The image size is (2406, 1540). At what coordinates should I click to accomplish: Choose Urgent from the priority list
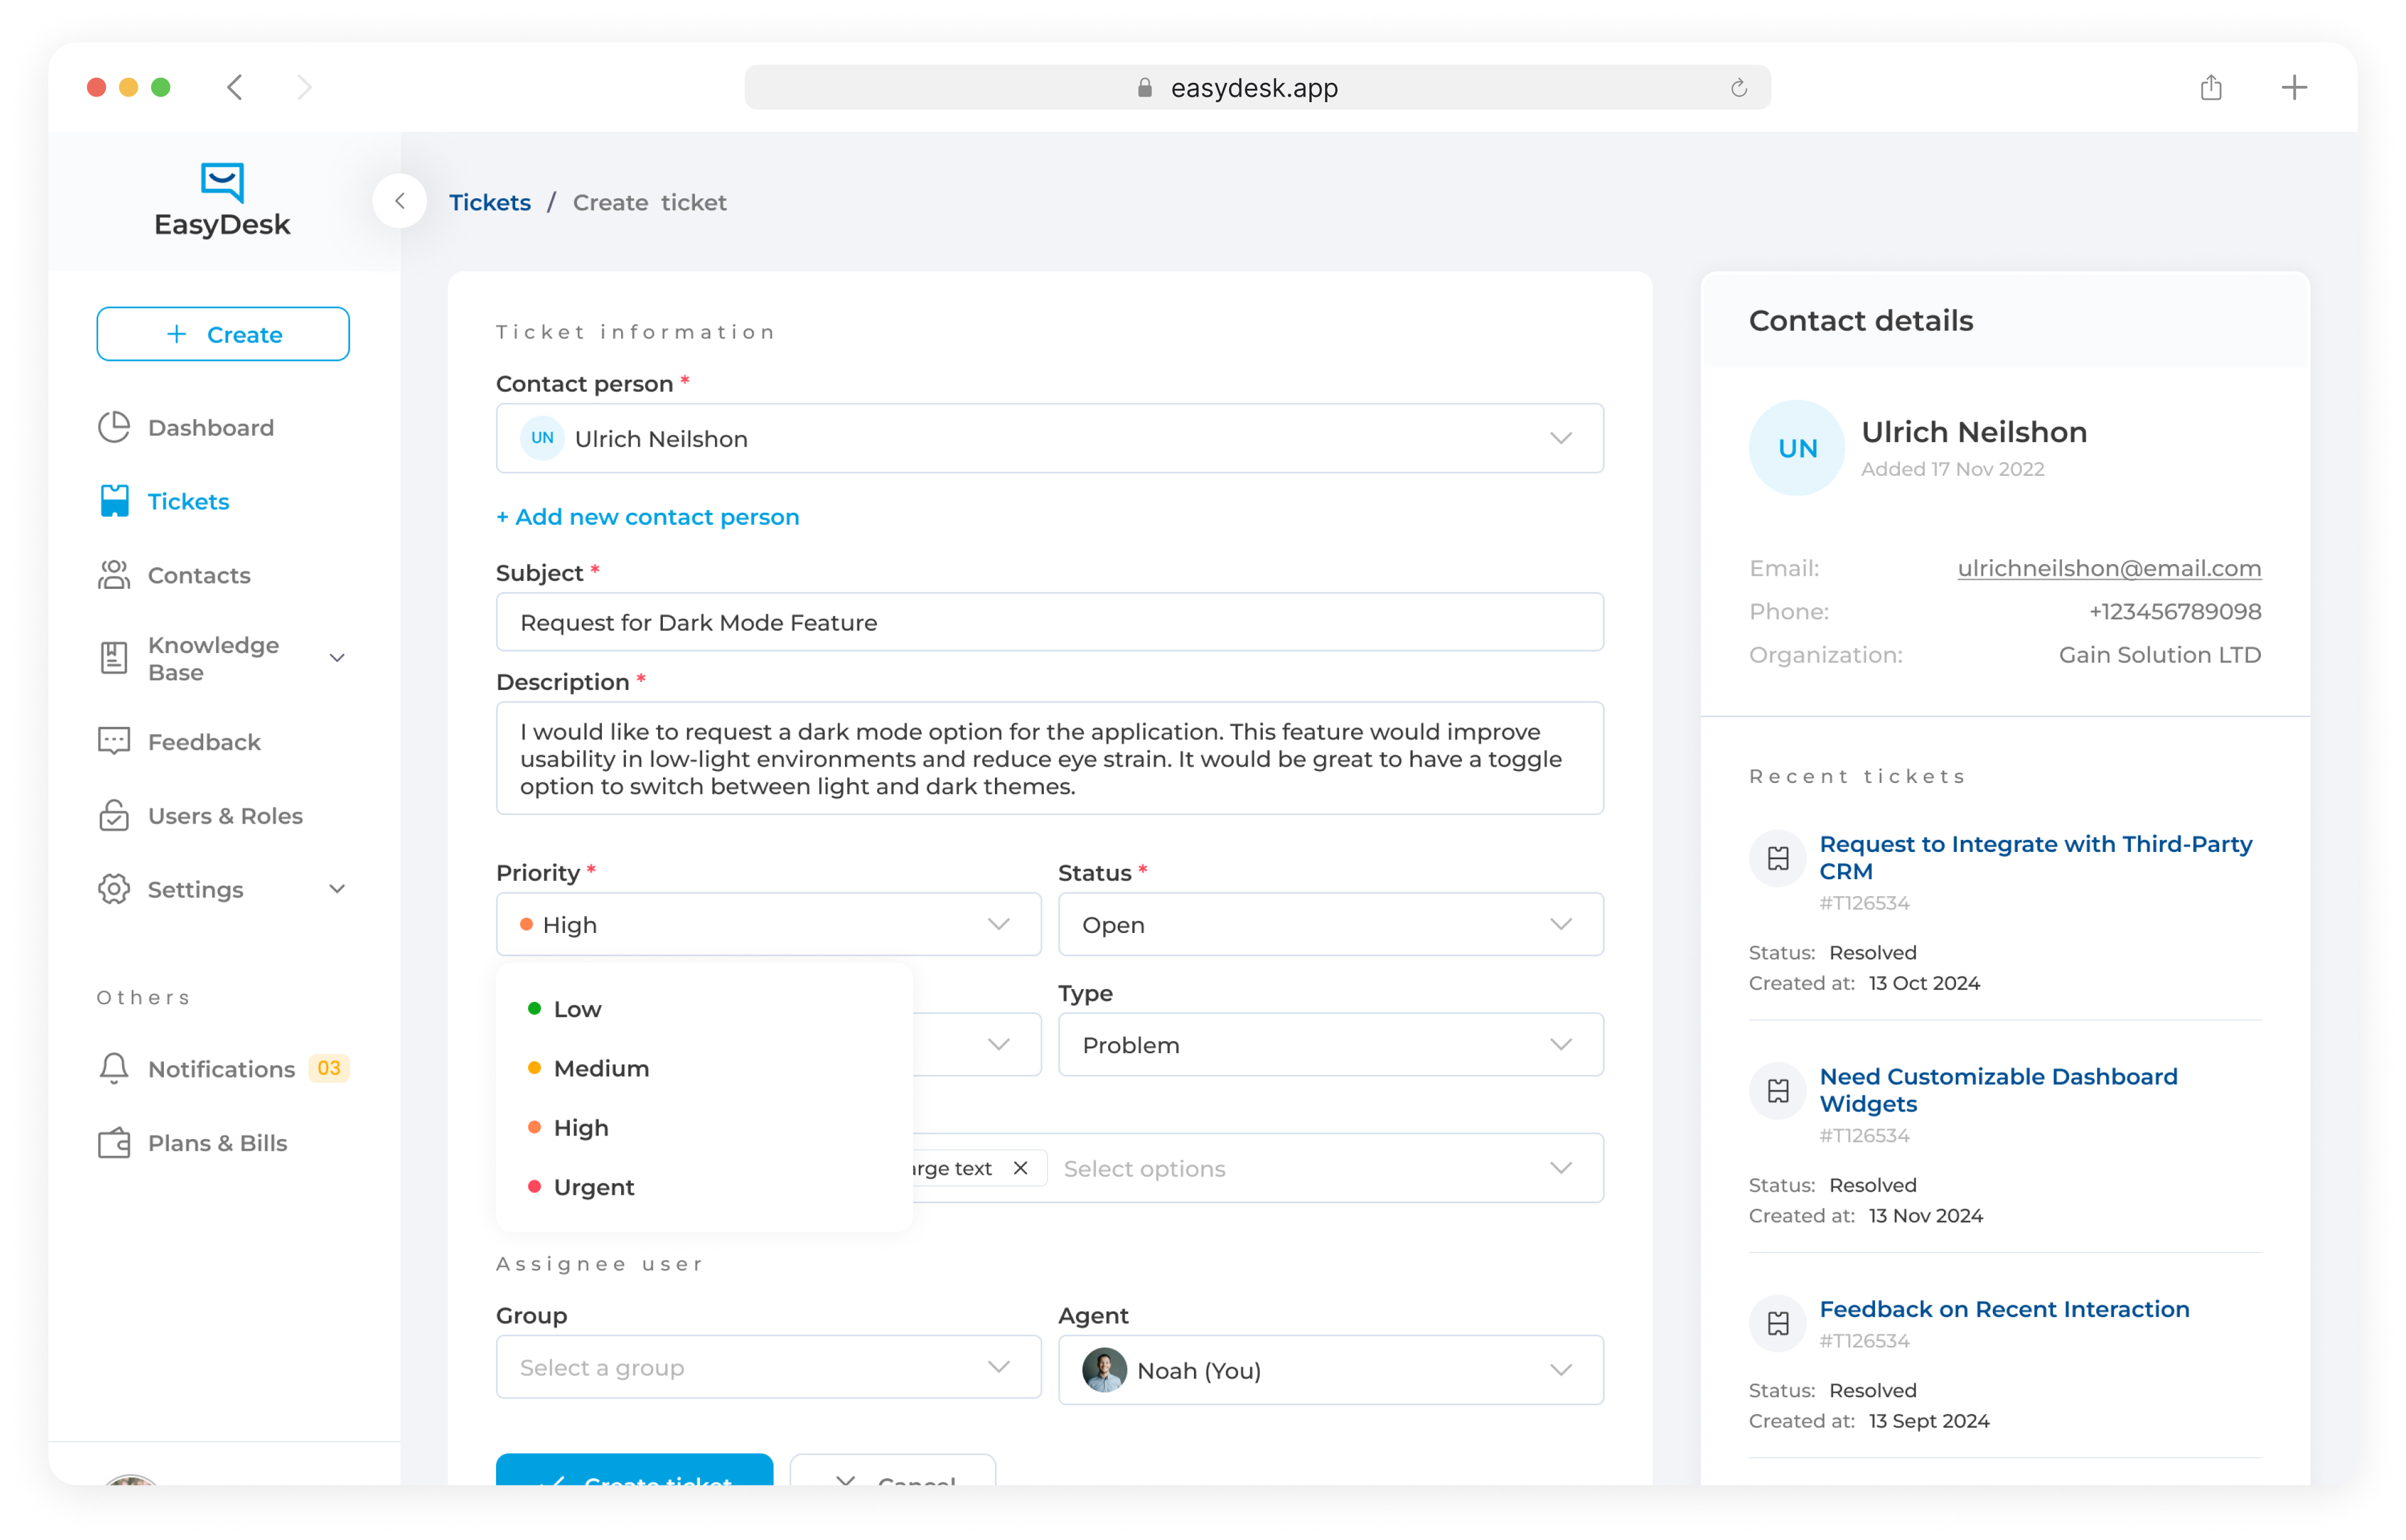tap(593, 1187)
